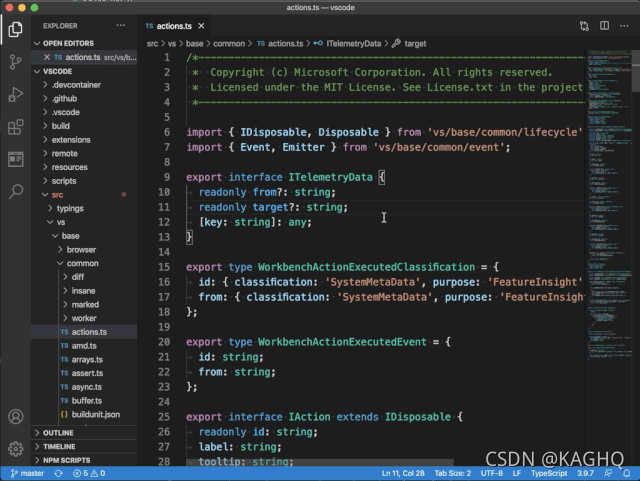This screenshot has height=481, width=640.
Task: Open changes compare icon in editor toolbar
Action: click(x=584, y=26)
